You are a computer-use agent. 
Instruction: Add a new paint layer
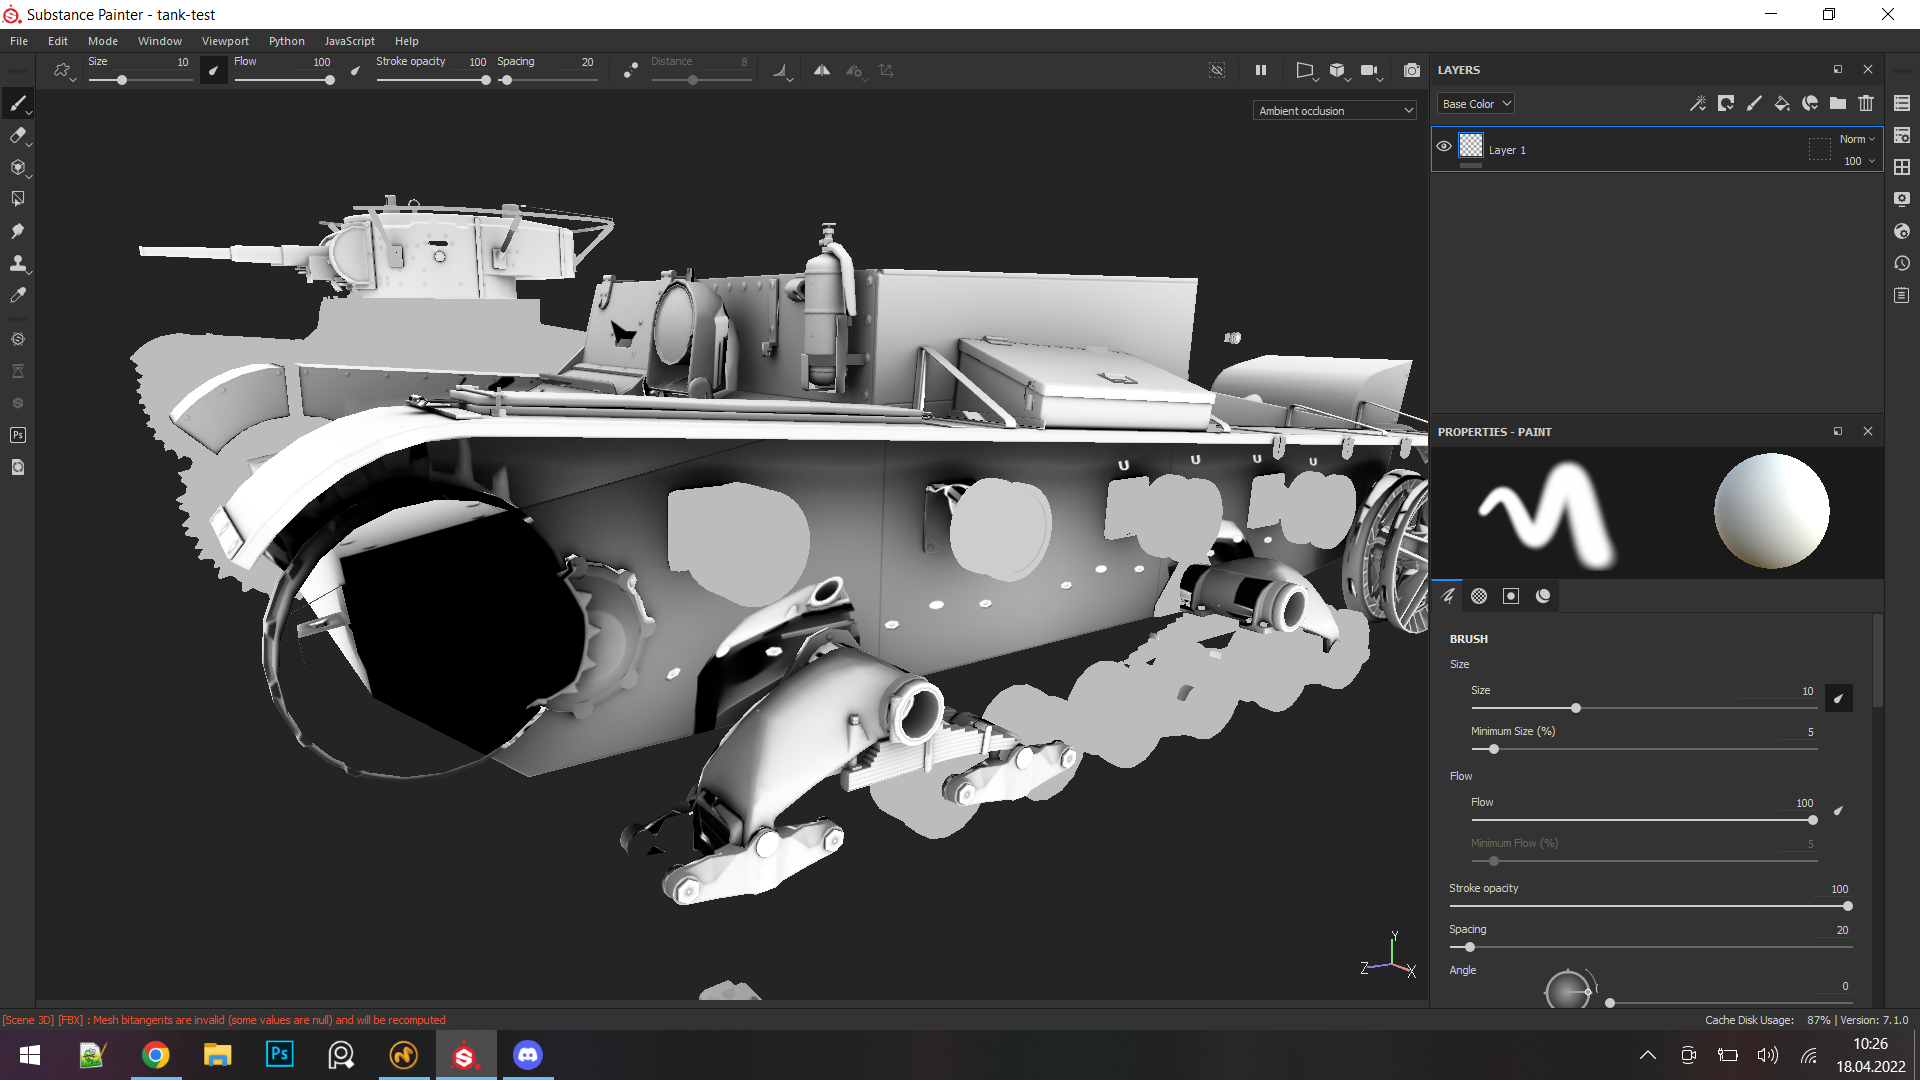(1754, 103)
